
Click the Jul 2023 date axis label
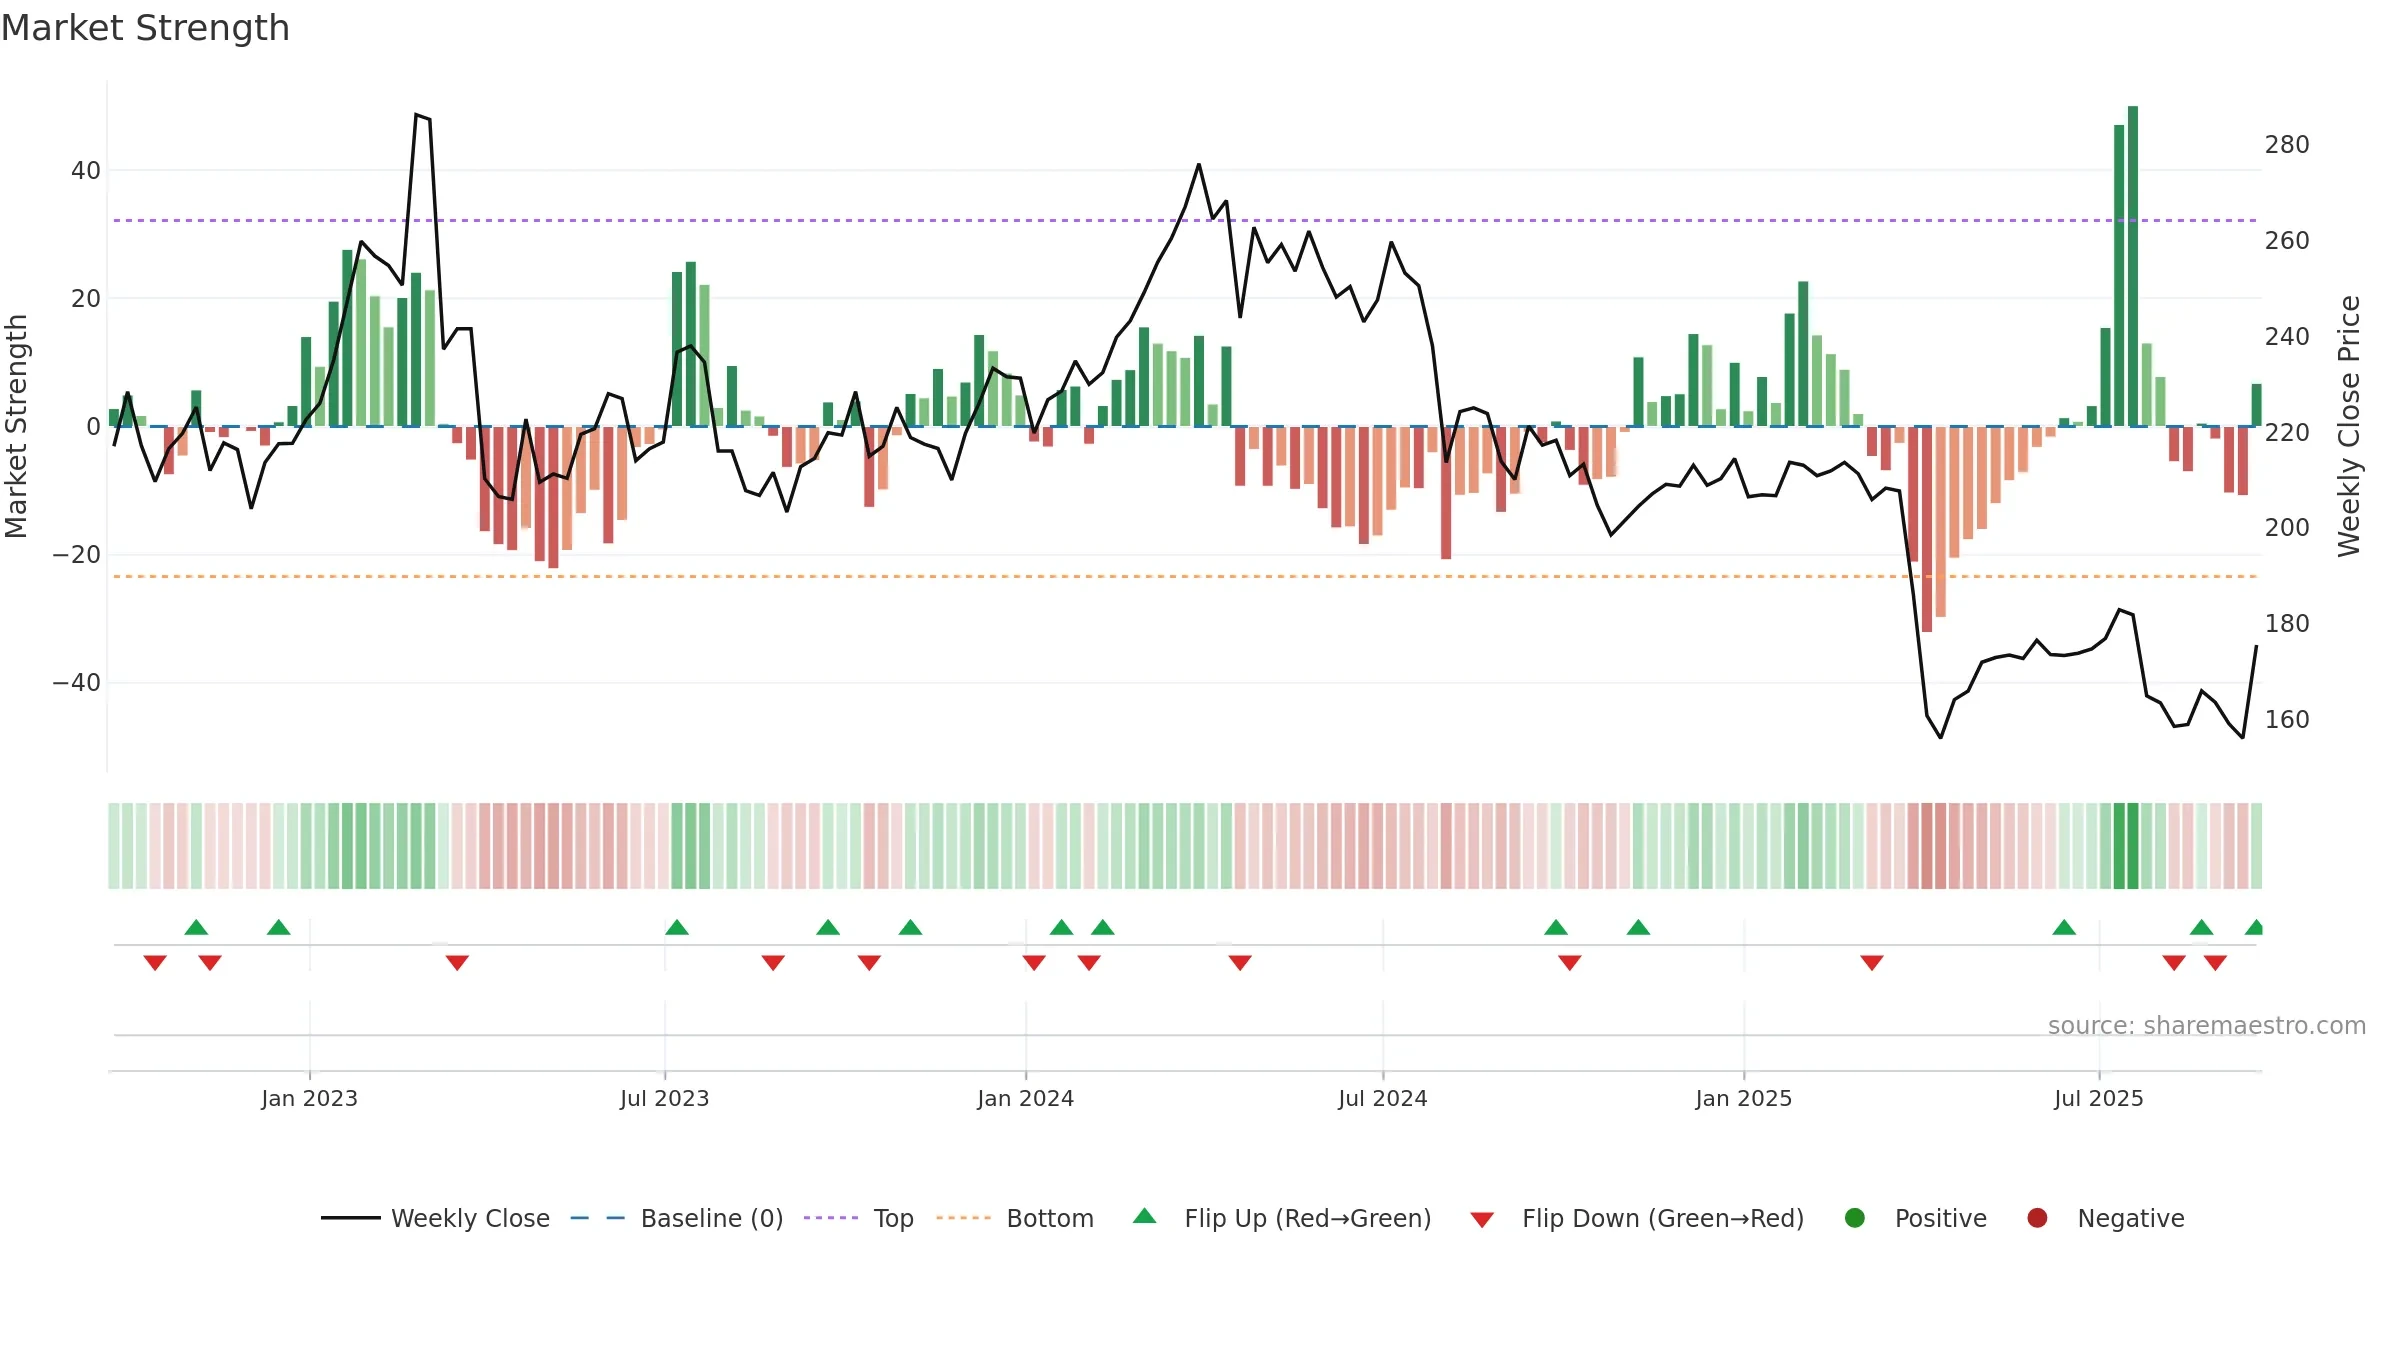coord(665,1098)
